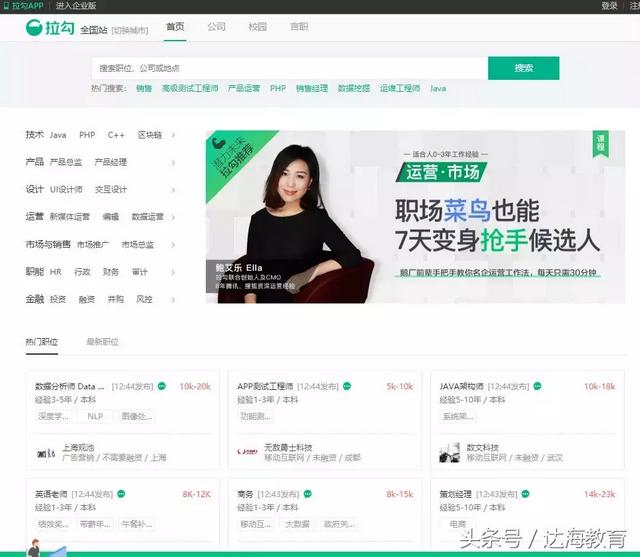Open APP测试工程师 job posting
This screenshot has height=557, width=640.
tap(265, 386)
